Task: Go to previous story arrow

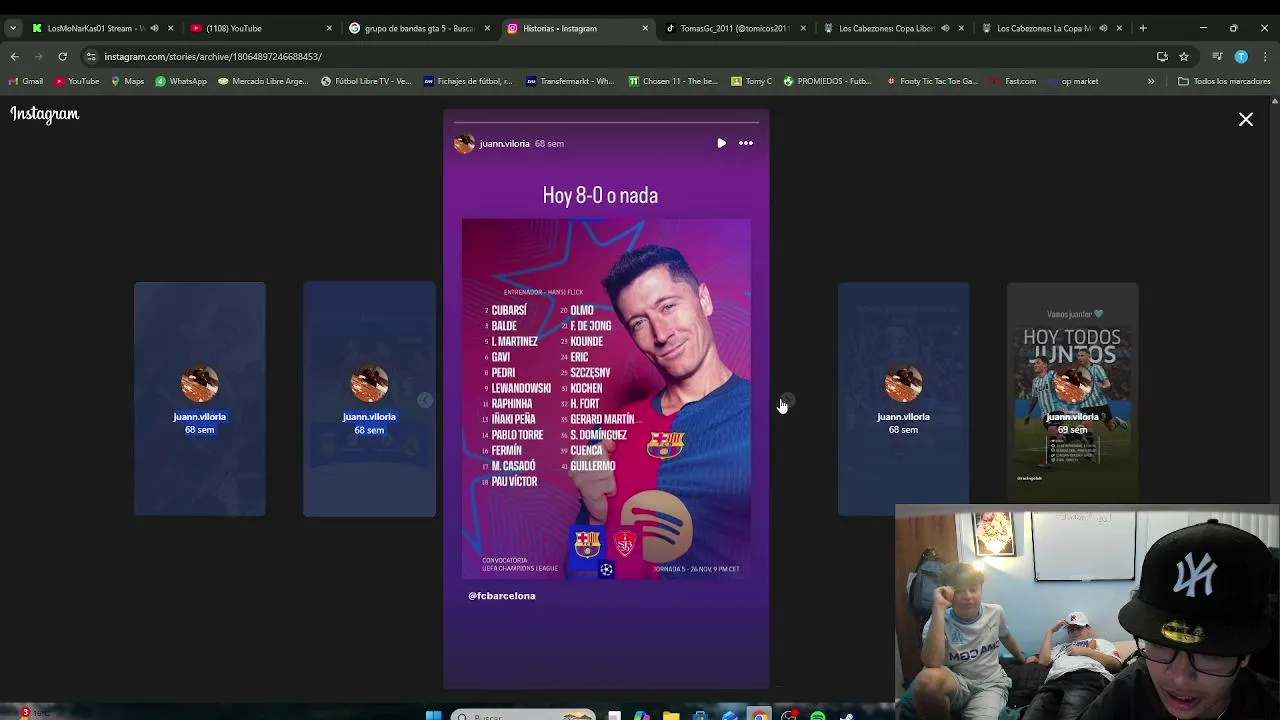Action: [x=425, y=401]
